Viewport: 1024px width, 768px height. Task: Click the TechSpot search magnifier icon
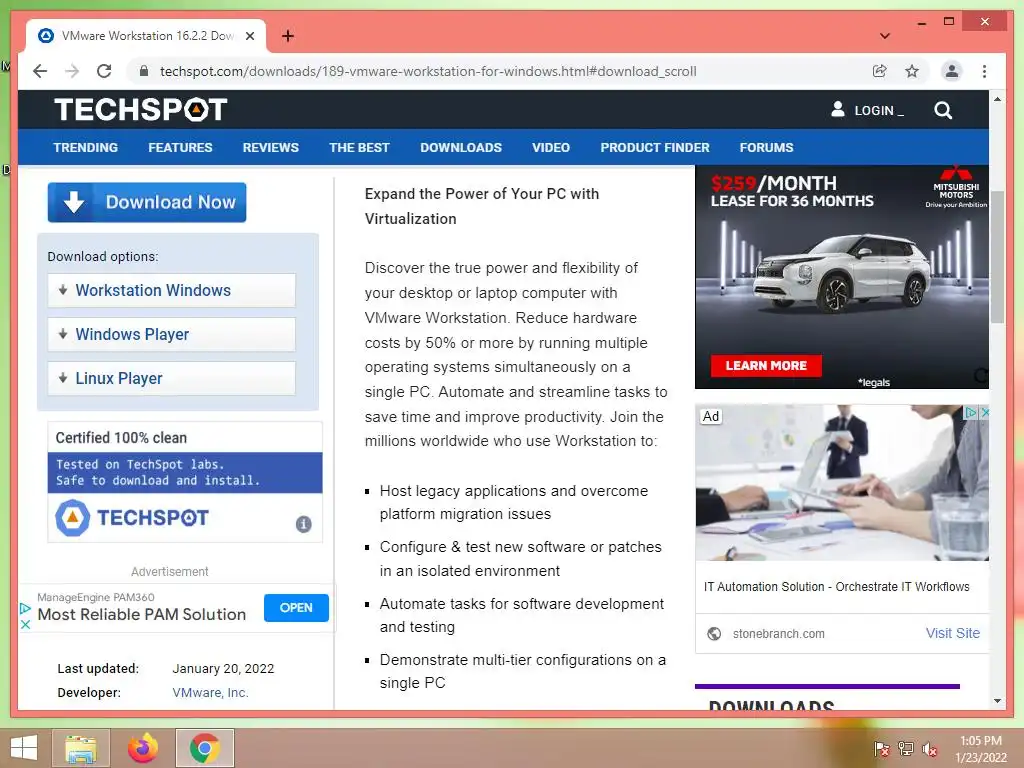pyautogui.click(x=942, y=110)
